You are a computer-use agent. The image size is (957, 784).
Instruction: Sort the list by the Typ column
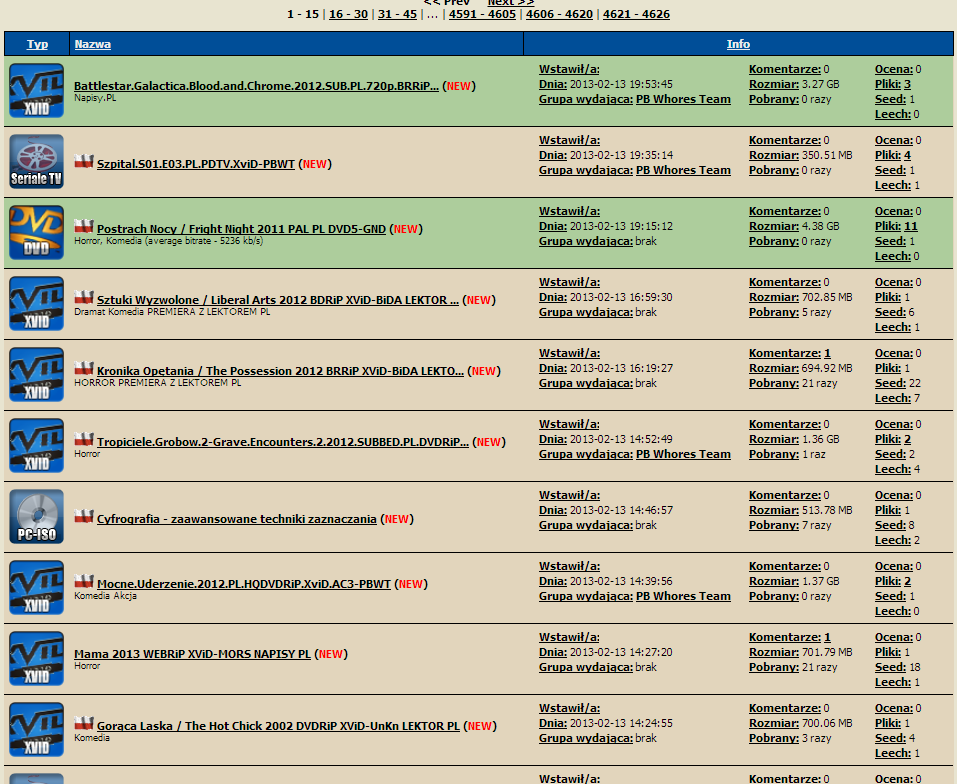tap(37, 44)
